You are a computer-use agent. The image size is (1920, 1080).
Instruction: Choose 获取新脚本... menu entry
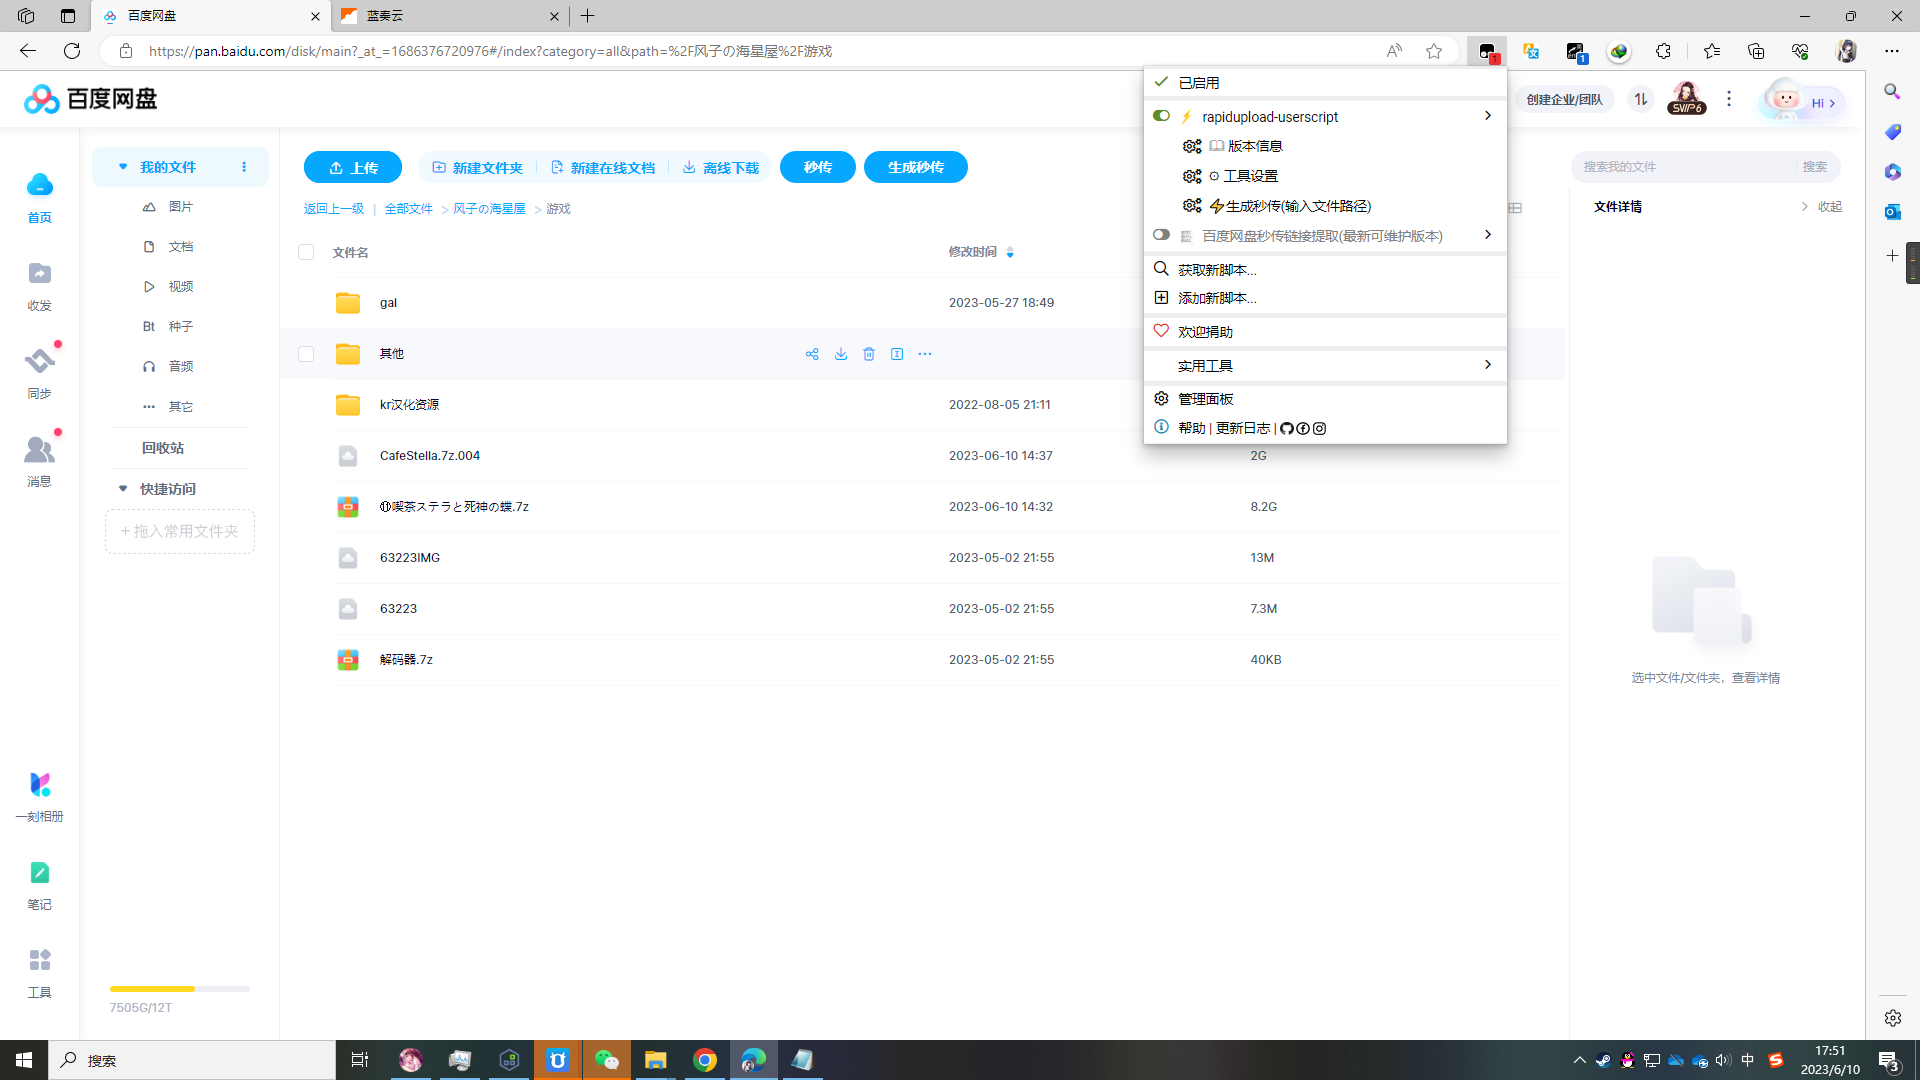(x=1216, y=270)
